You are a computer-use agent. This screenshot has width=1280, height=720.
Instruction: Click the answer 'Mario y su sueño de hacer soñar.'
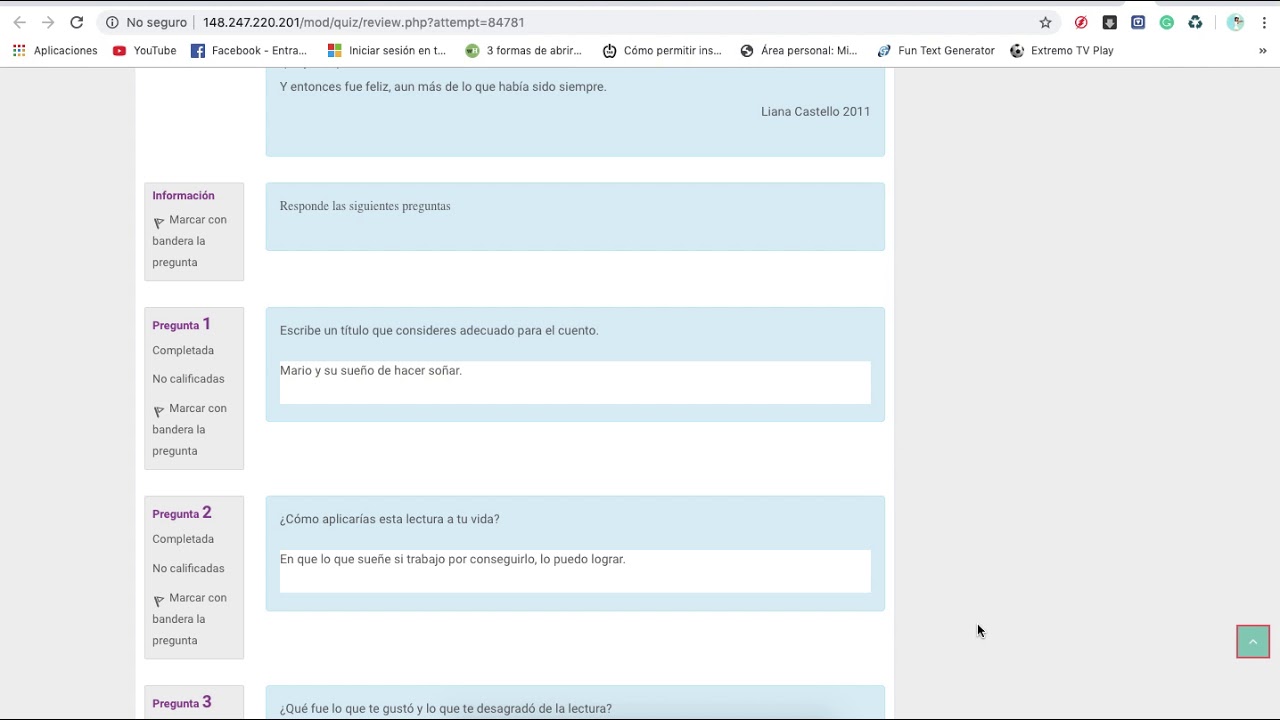coord(371,371)
